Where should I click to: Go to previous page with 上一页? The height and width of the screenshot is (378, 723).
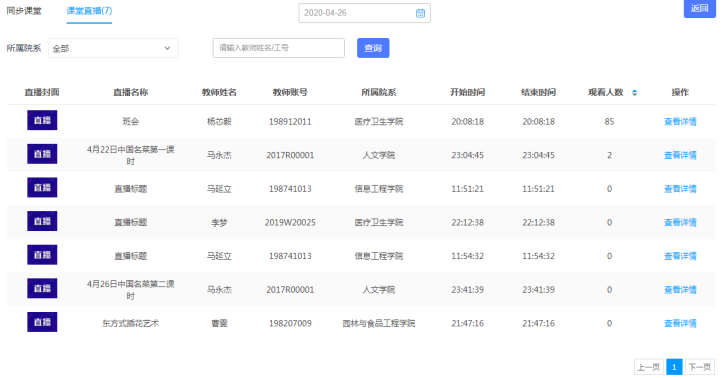(649, 367)
